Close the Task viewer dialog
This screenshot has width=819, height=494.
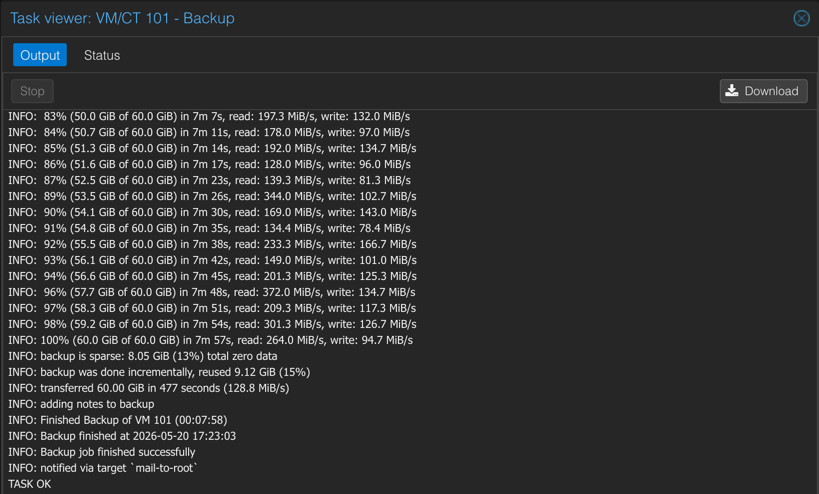(x=801, y=18)
